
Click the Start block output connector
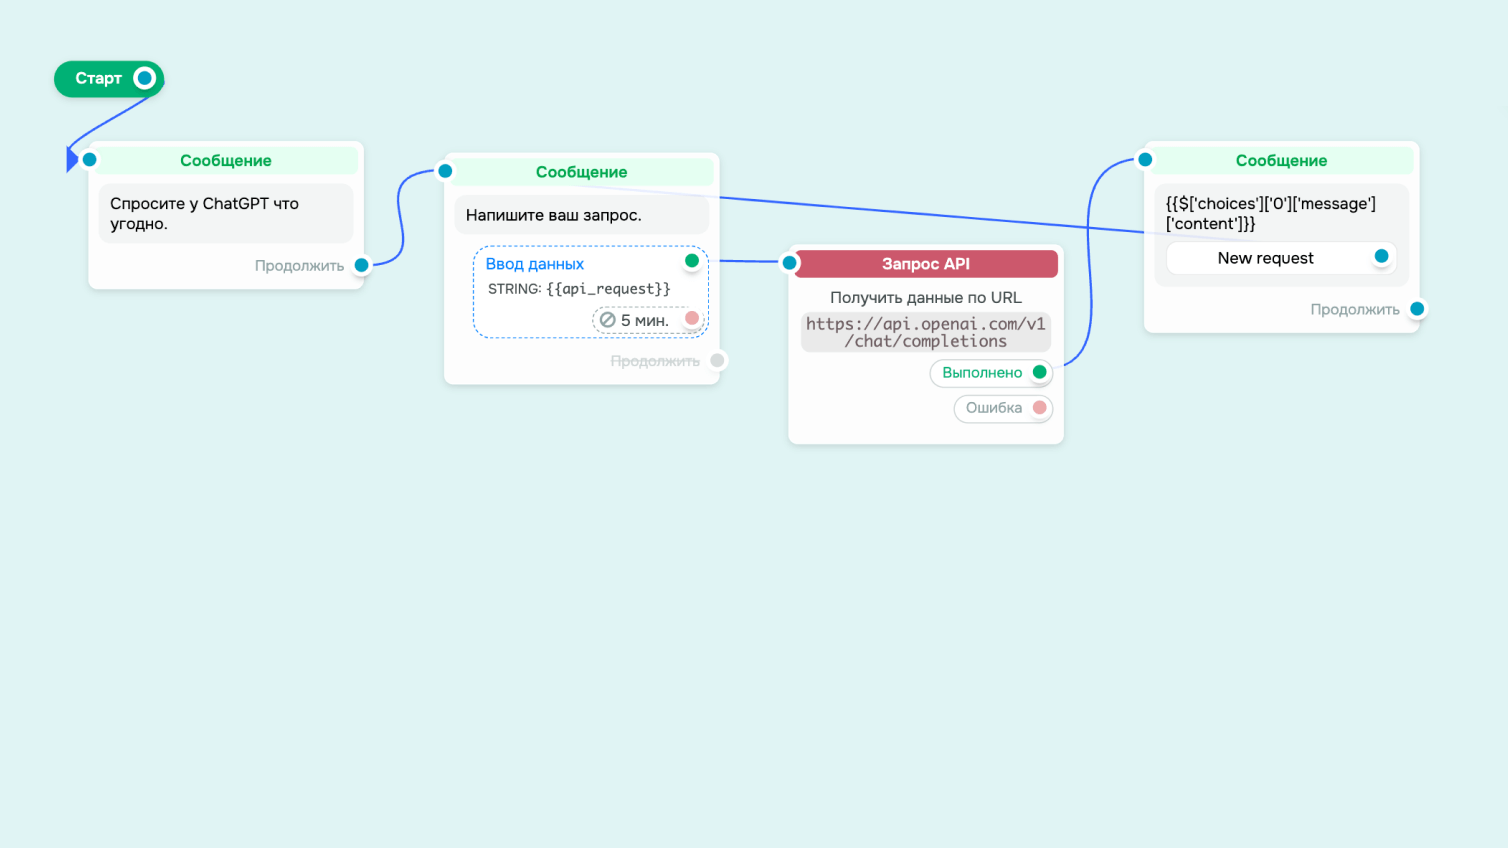coord(145,78)
